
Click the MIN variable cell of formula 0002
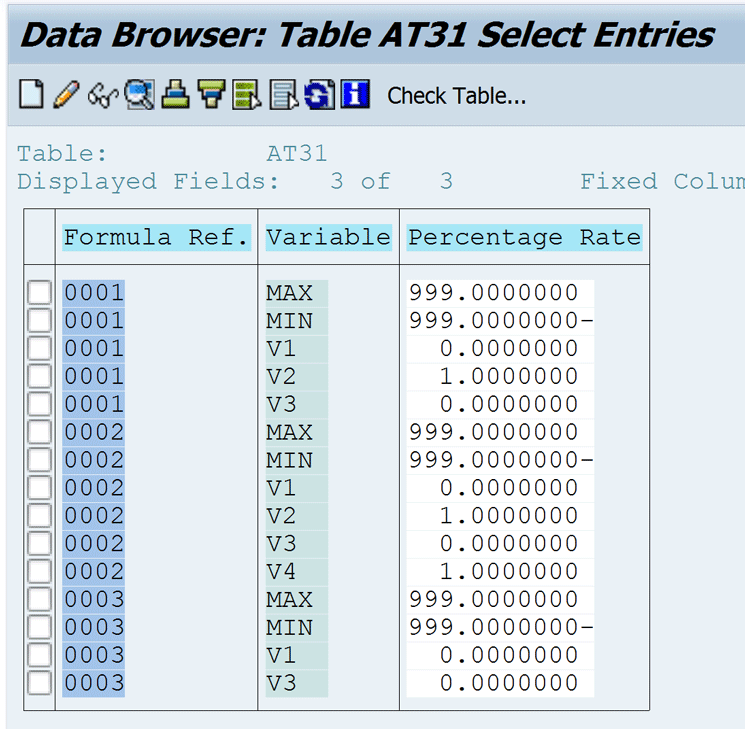[x=296, y=460]
